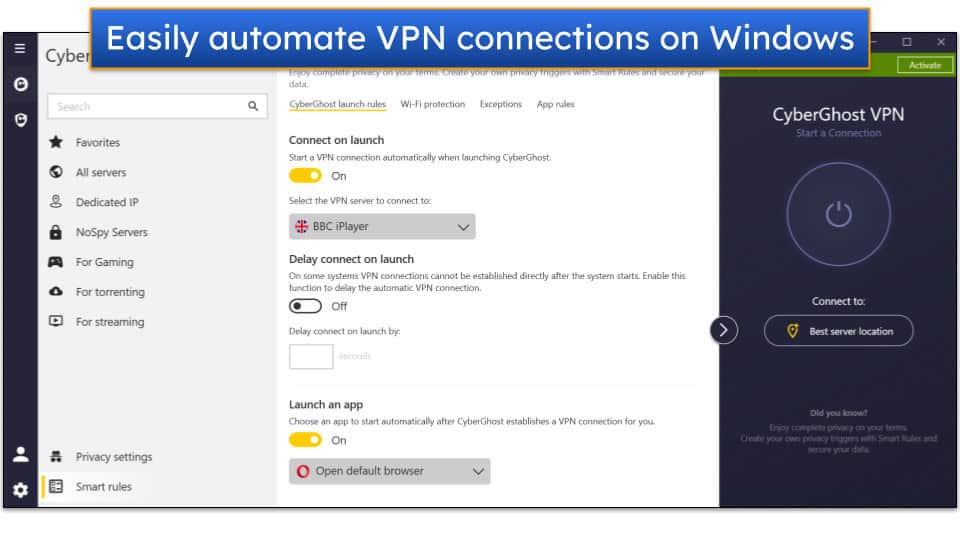
Task: Open the NoSpy Servers list
Action: [111, 232]
